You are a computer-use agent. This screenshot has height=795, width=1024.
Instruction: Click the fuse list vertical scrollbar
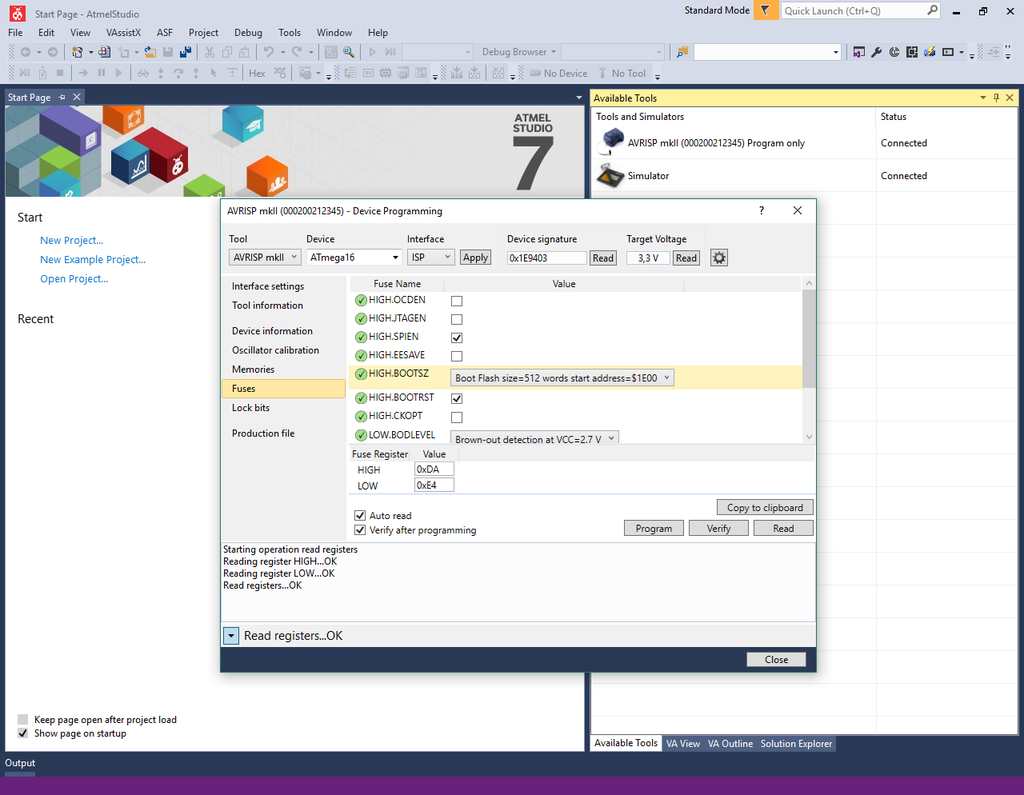[x=808, y=338]
